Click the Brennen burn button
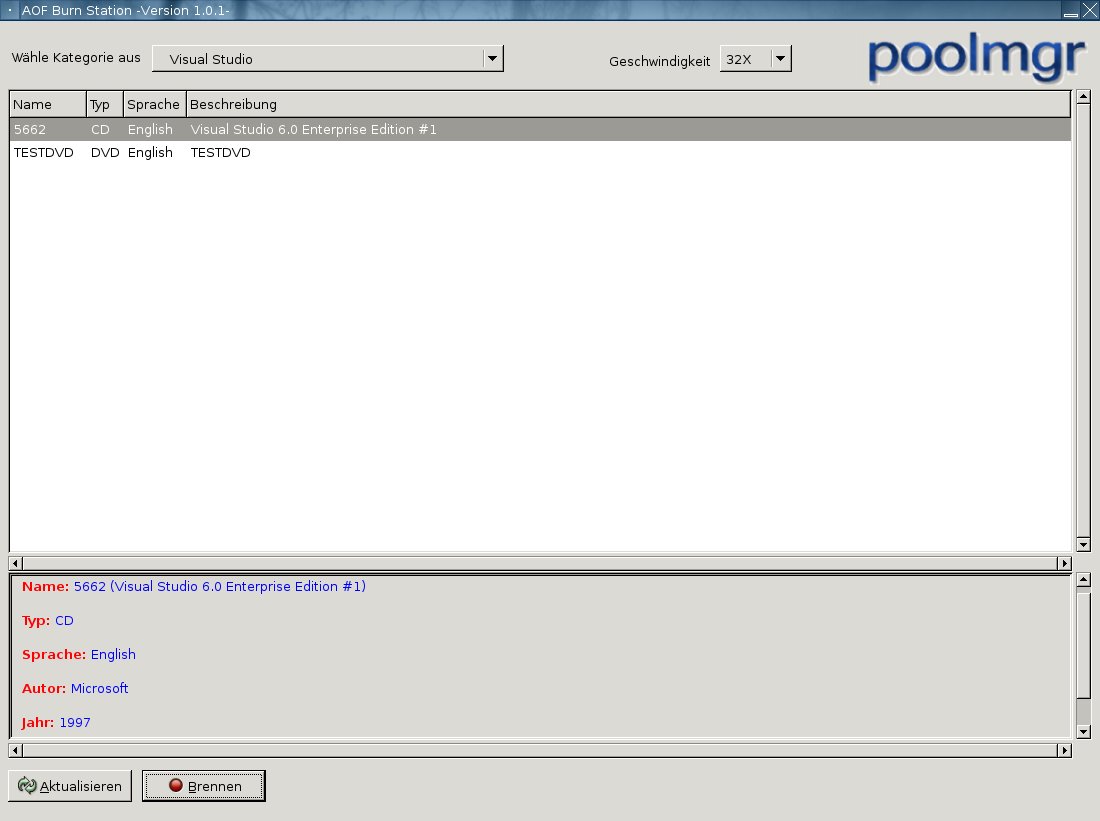The image size is (1100, 821). point(203,785)
